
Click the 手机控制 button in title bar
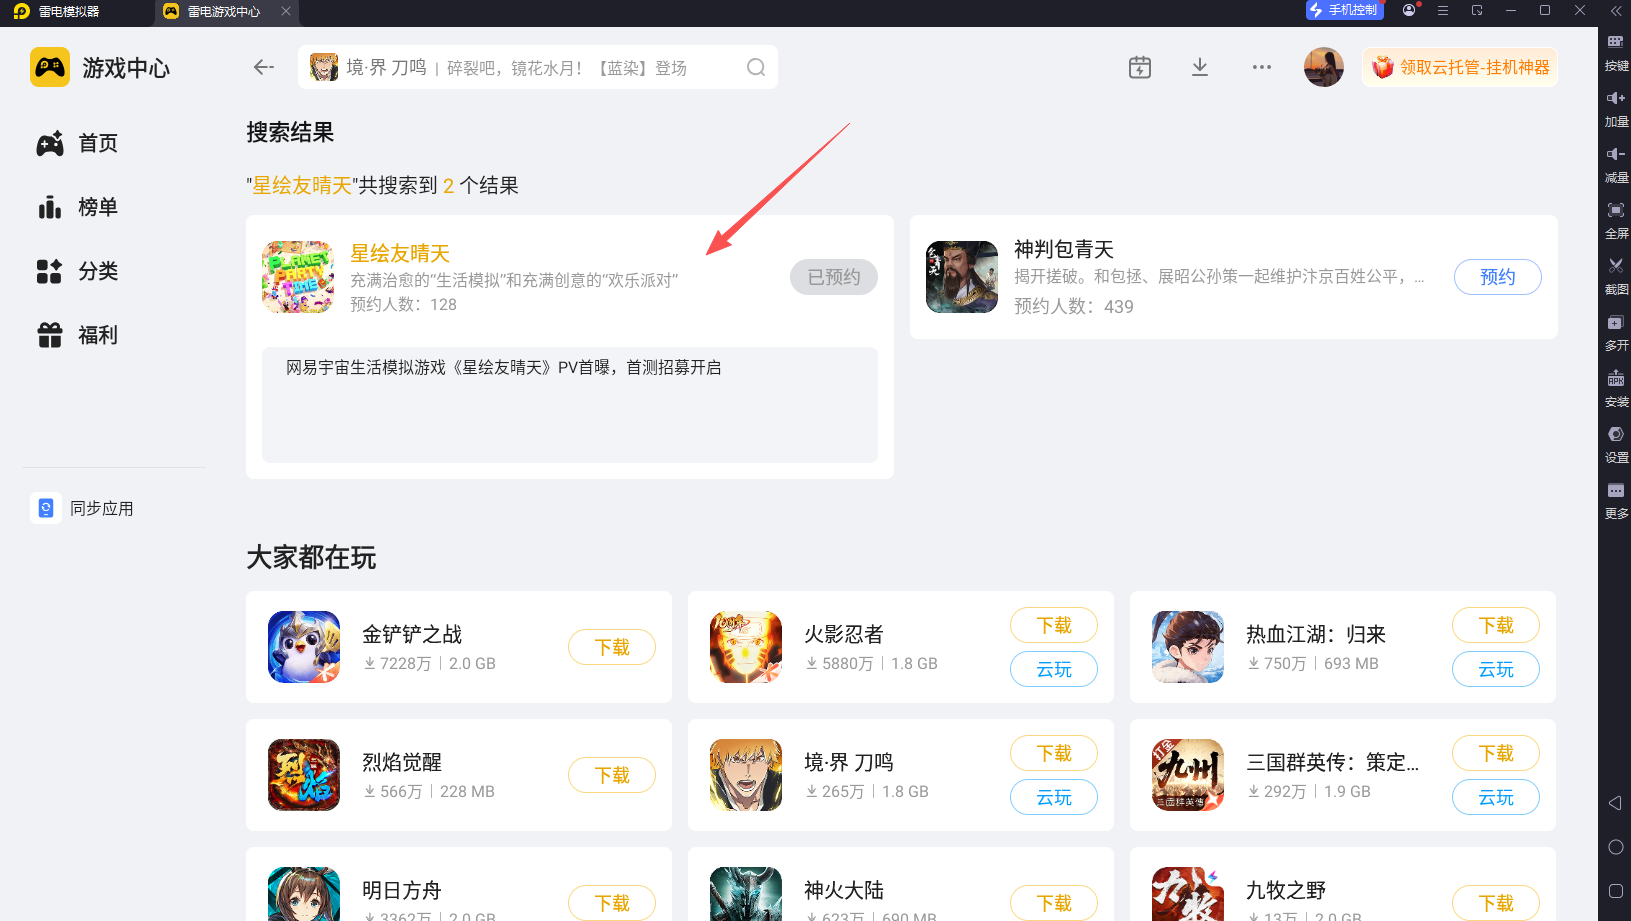pos(1344,10)
